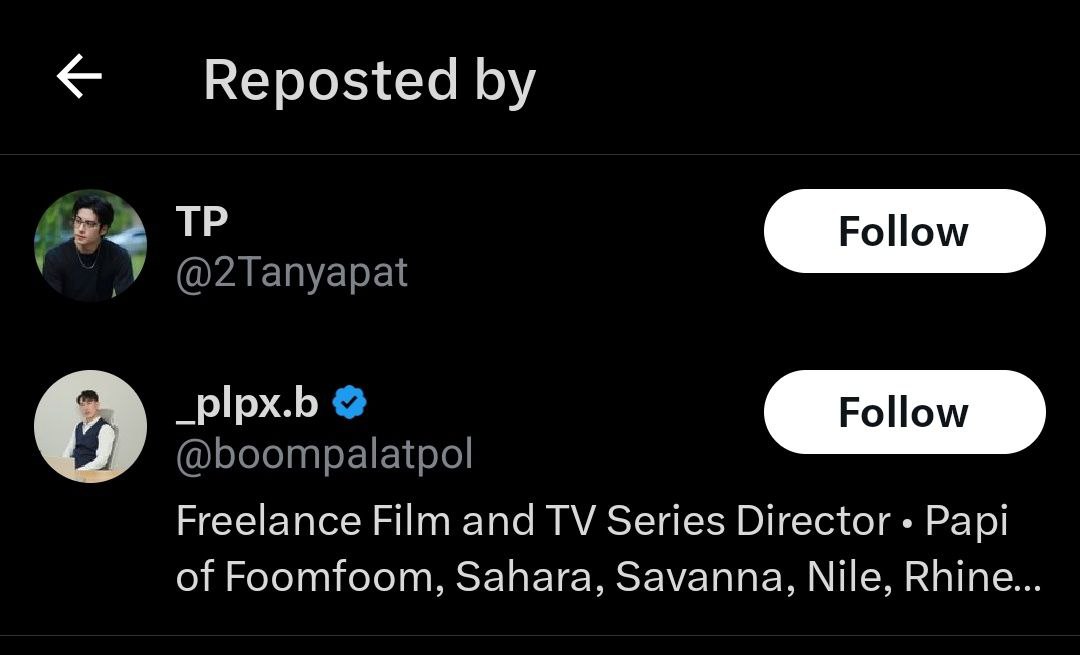This screenshot has width=1080, height=655.
Task: Follow the _plpx.b account
Action: 904,412
